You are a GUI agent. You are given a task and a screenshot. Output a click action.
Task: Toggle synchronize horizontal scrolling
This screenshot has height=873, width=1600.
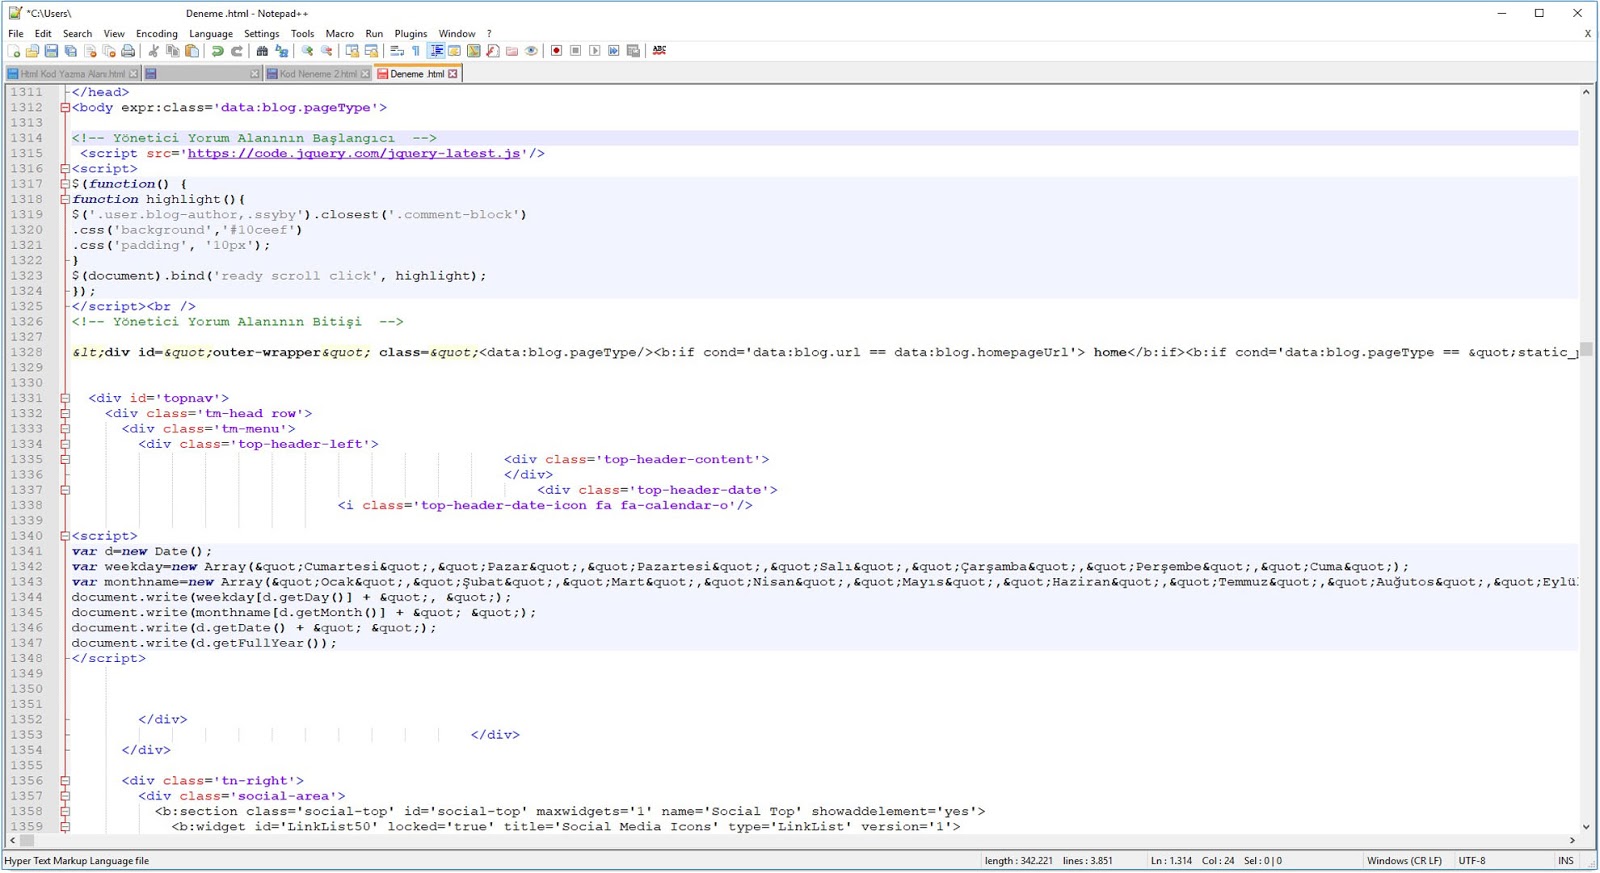(371, 51)
